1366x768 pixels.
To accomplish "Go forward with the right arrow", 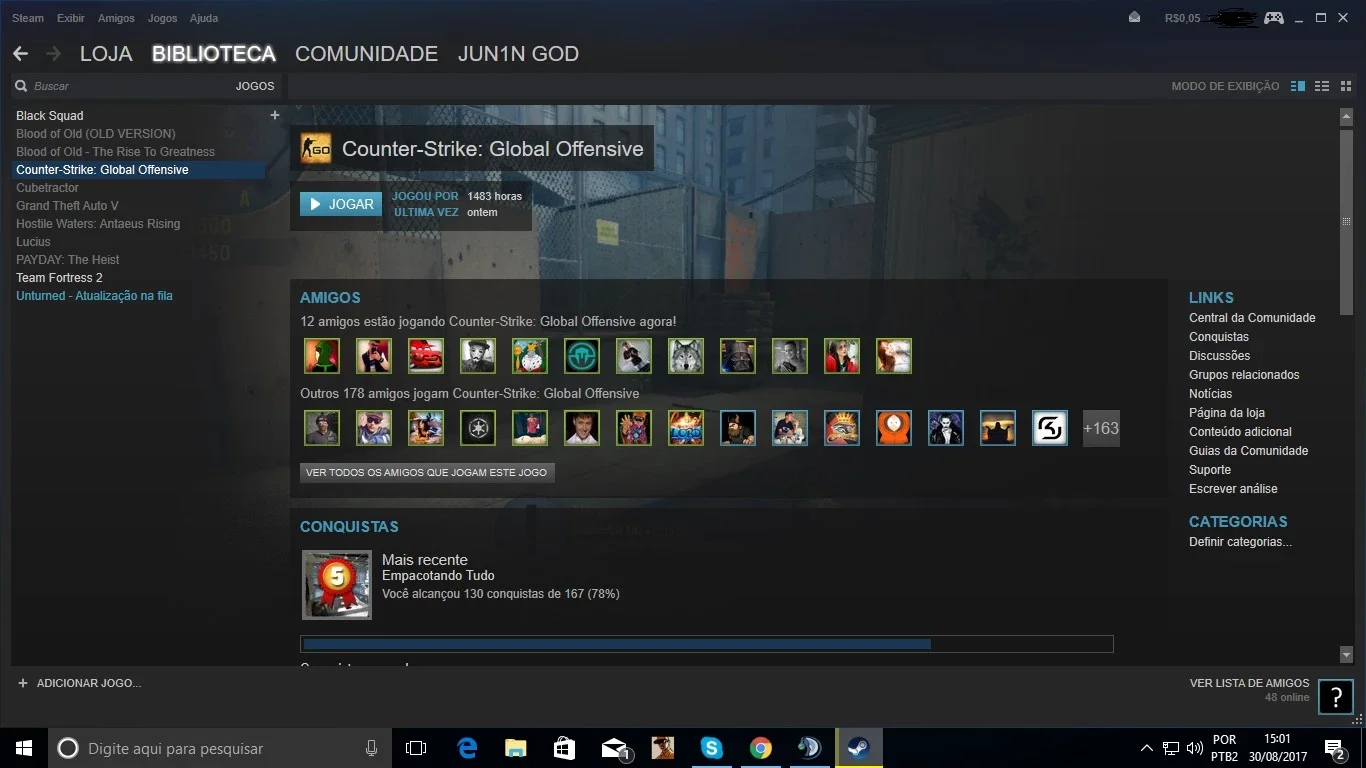I will [x=53, y=54].
